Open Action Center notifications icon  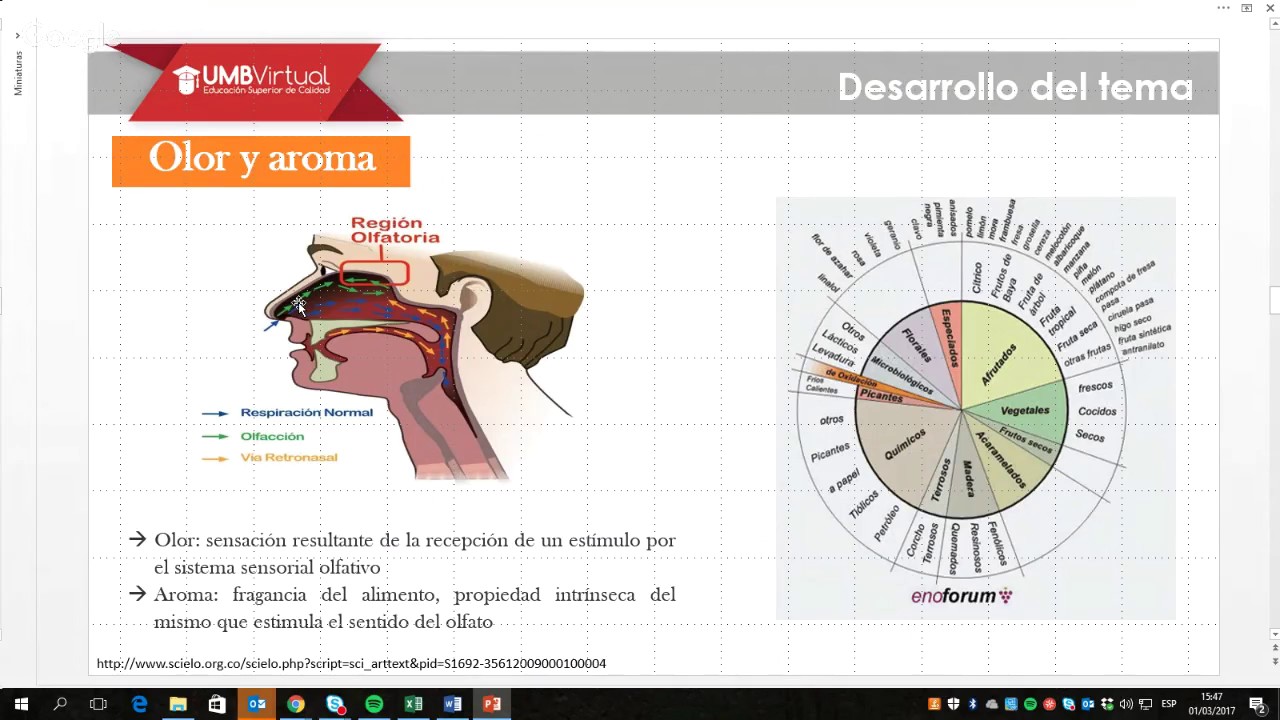[1258, 704]
